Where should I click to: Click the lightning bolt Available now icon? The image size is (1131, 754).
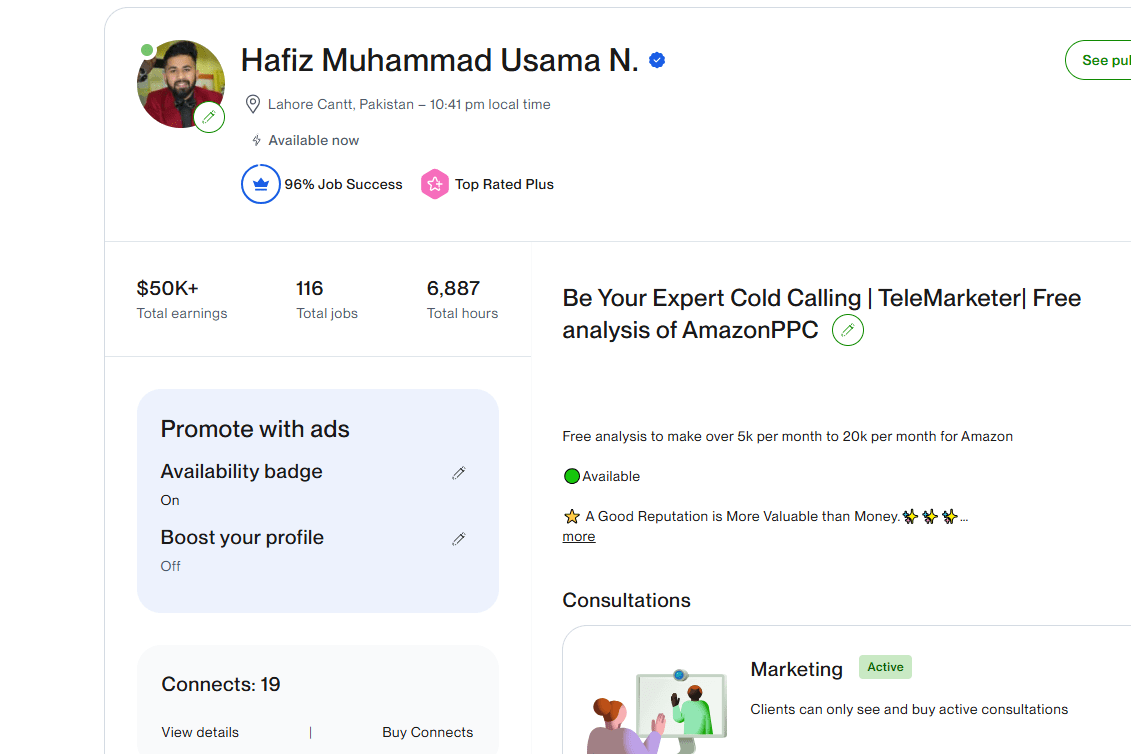coord(256,141)
